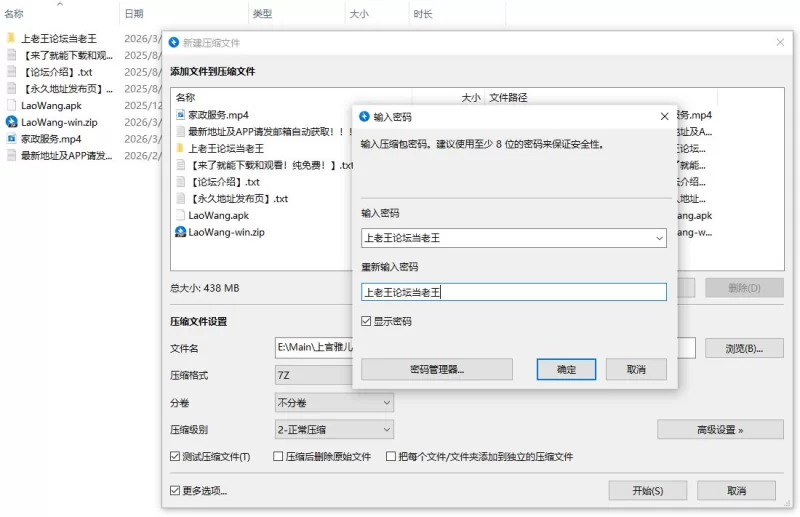800x517 pixels.
Task: Toggle 测试压缩文件(T) checkbox
Action: 175,456
